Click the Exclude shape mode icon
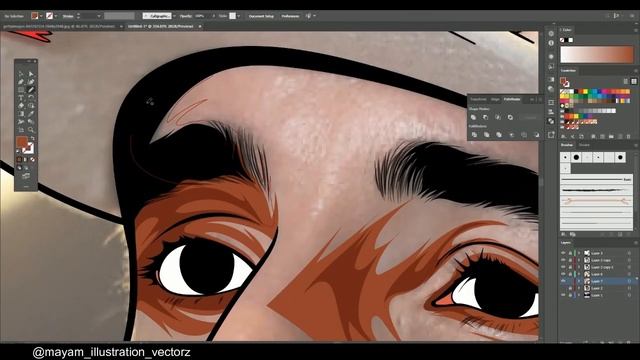The height and width of the screenshot is (360, 640). click(510, 117)
